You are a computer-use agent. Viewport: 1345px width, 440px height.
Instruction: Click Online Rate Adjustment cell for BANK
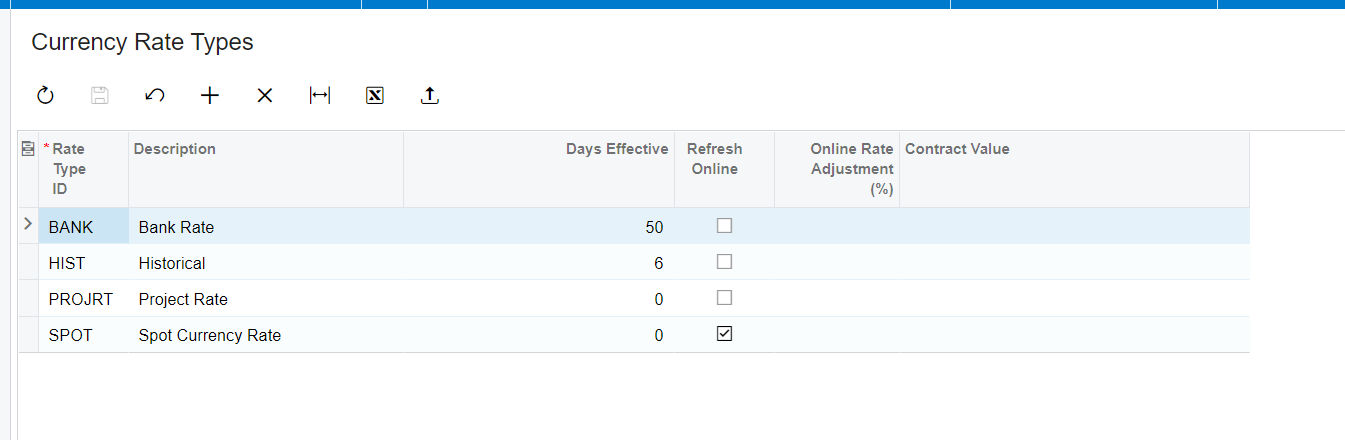[x=837, y=227]
